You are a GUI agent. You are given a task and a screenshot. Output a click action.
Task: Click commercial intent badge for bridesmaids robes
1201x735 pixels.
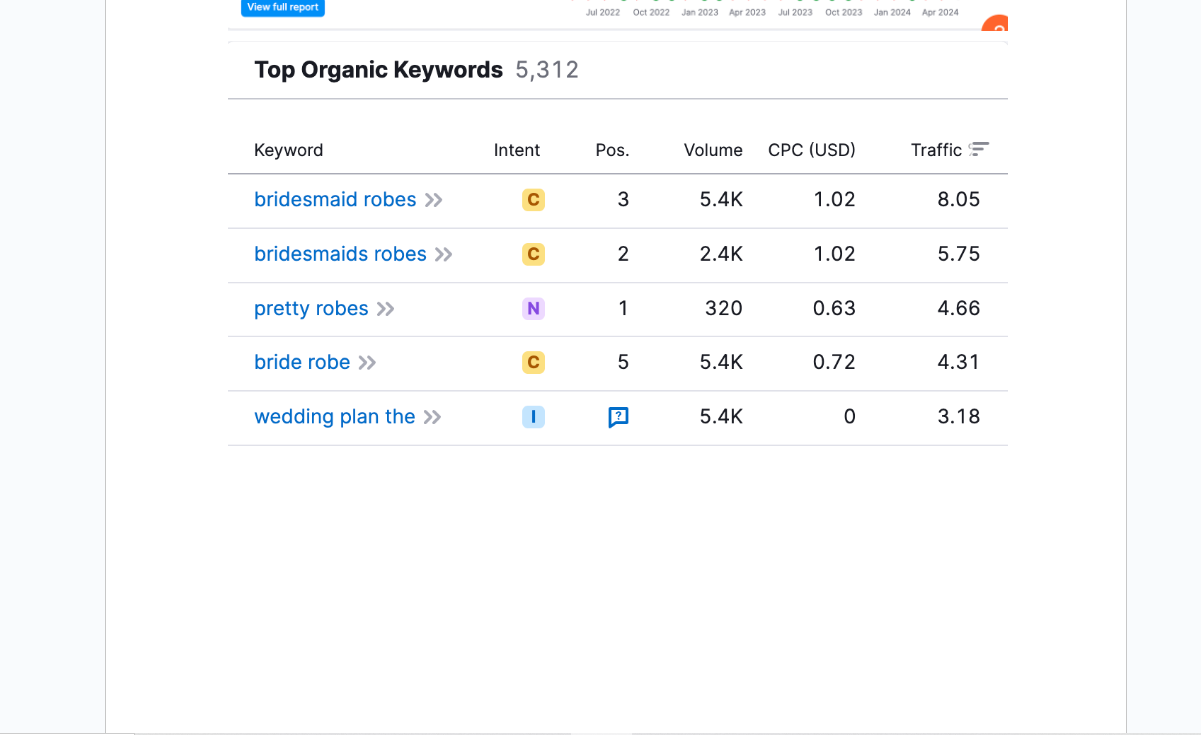pos(534,254)
